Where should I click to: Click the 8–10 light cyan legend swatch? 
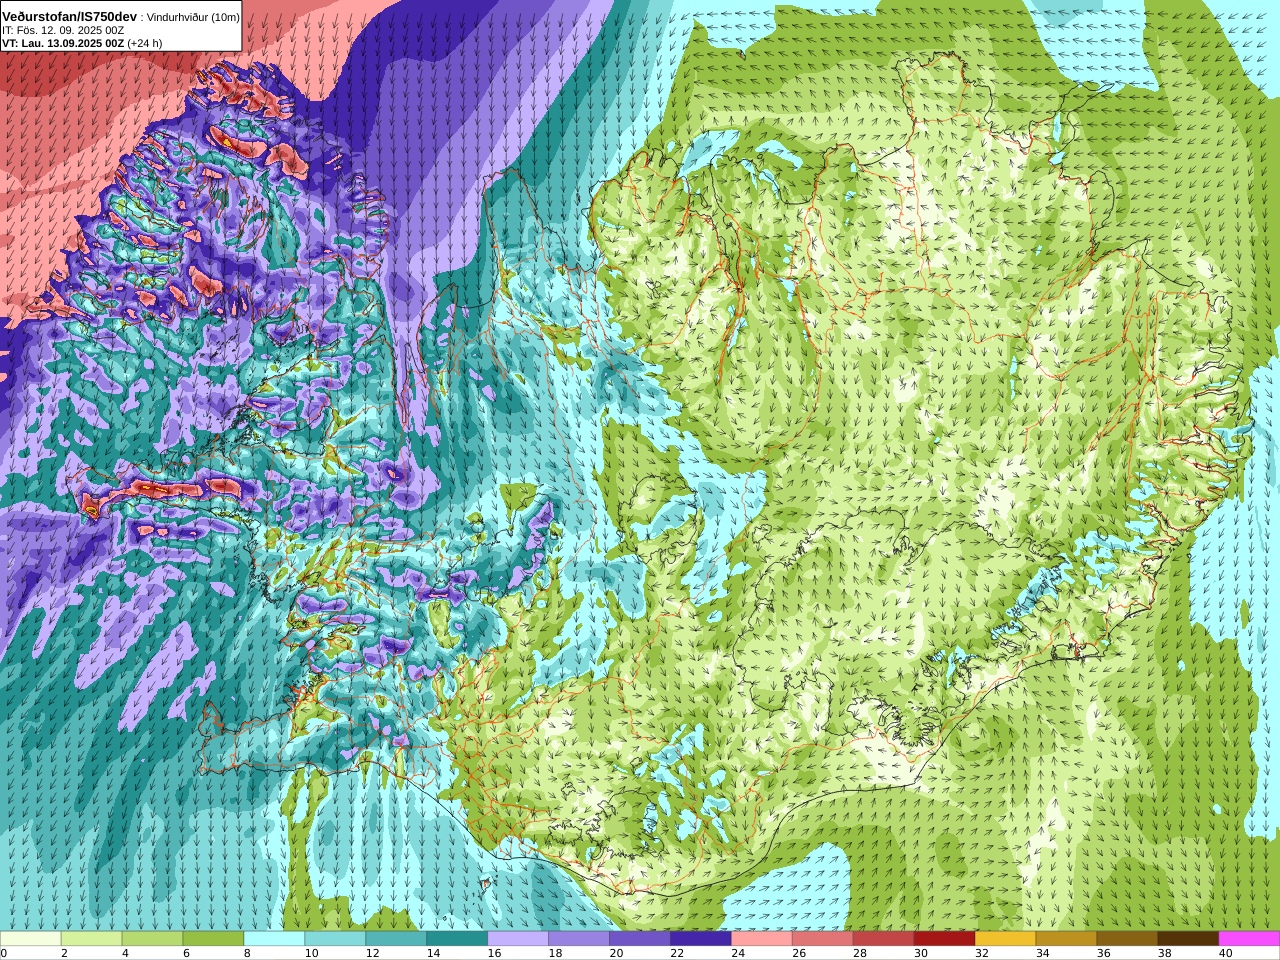pyautogui.click(x=274, y=939)
